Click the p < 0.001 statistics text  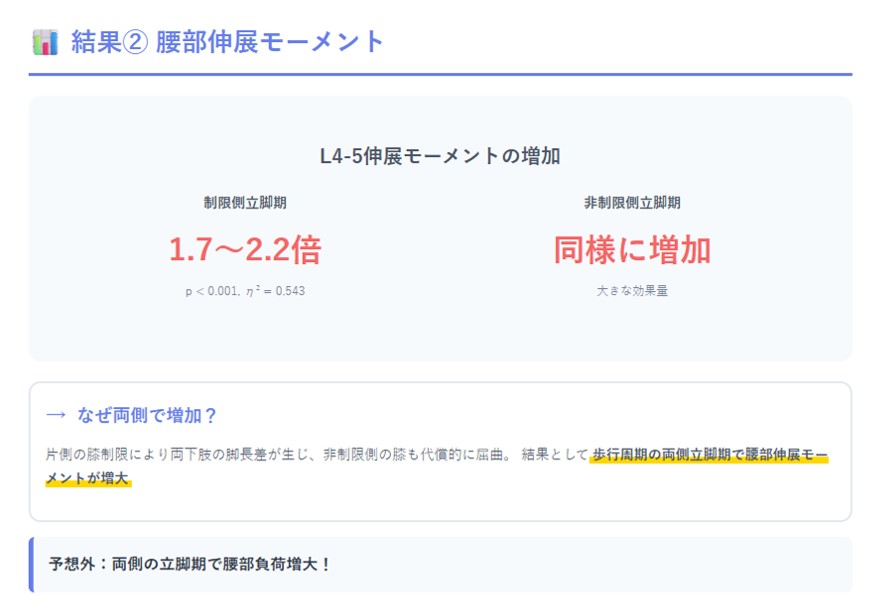[x=217, y=291]
